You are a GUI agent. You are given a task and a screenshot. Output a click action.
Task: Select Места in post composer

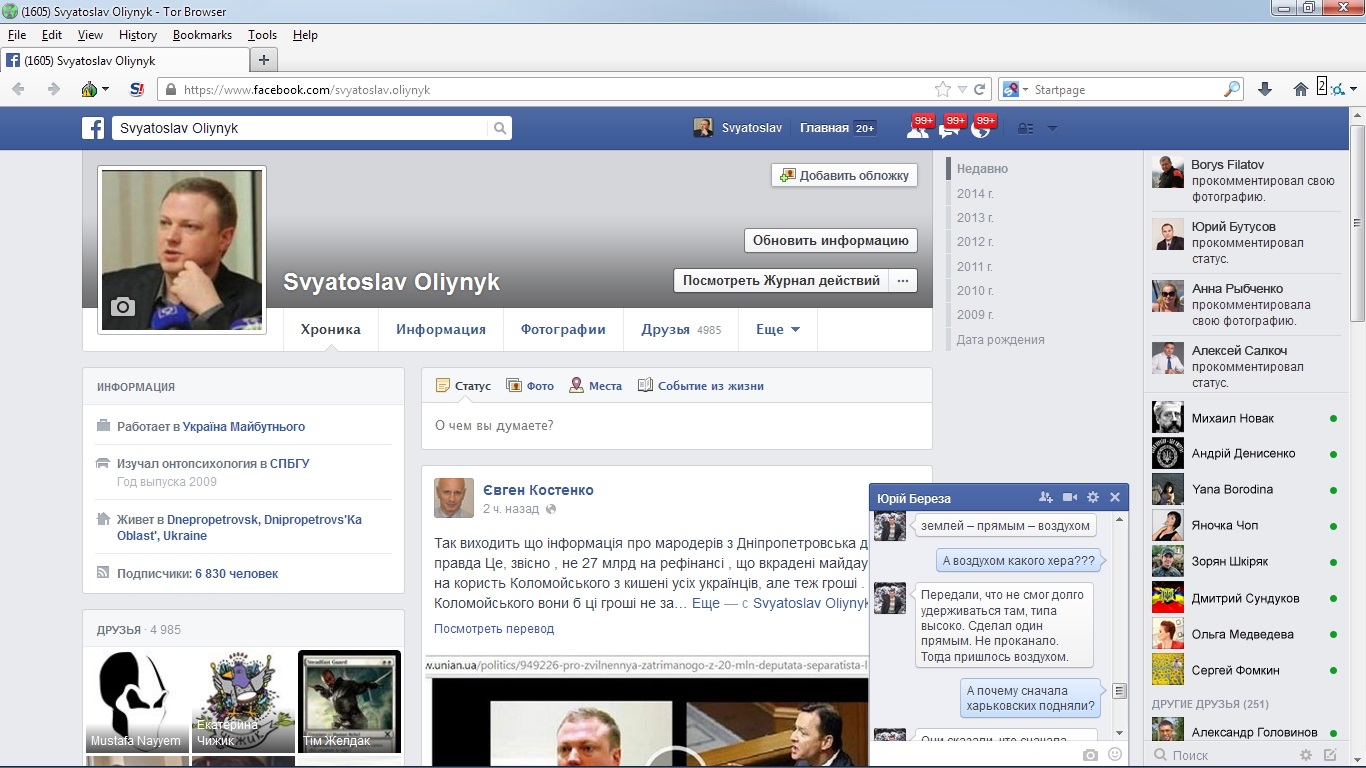[x=595, y=386]
